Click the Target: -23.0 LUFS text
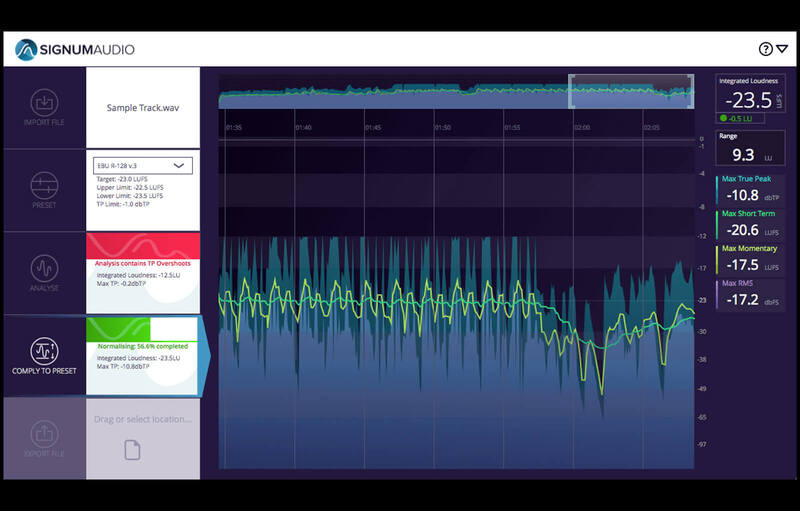800x511 pixels. (122, 180)
